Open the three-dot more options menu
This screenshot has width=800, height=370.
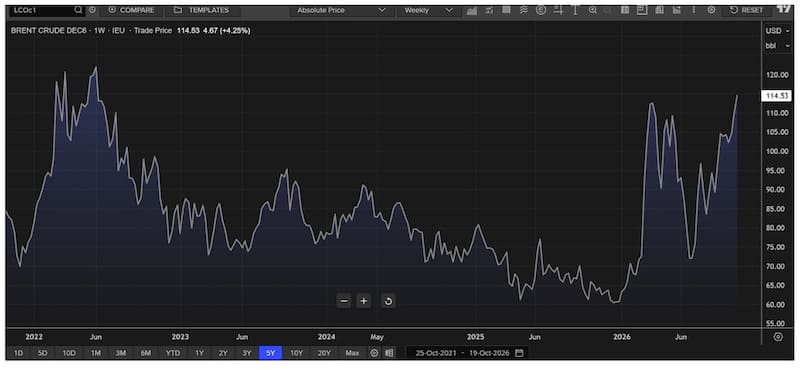[693, 10]
